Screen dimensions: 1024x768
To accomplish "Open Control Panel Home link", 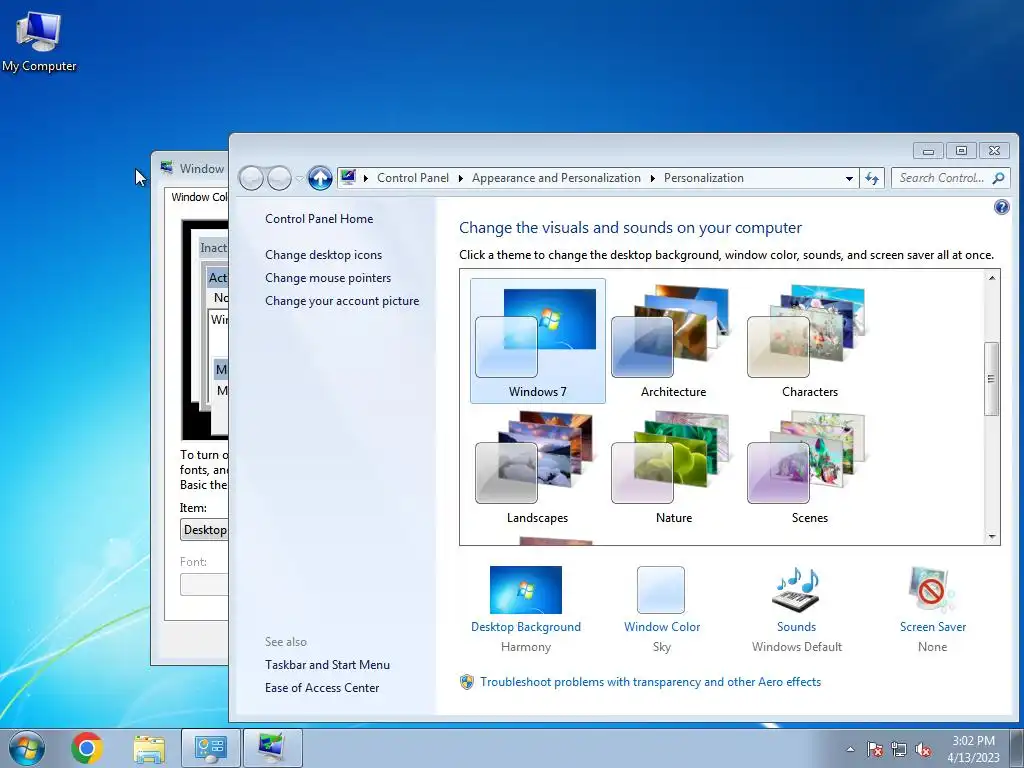I will tap(319, 219).
